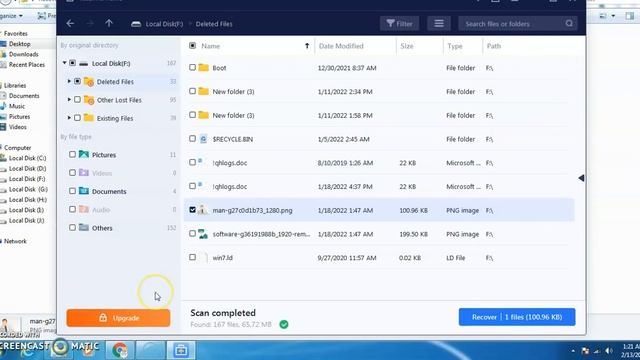640x360 pixels.
Task: Check Other Lost Files tree checkbox
Action: [77, 100]
